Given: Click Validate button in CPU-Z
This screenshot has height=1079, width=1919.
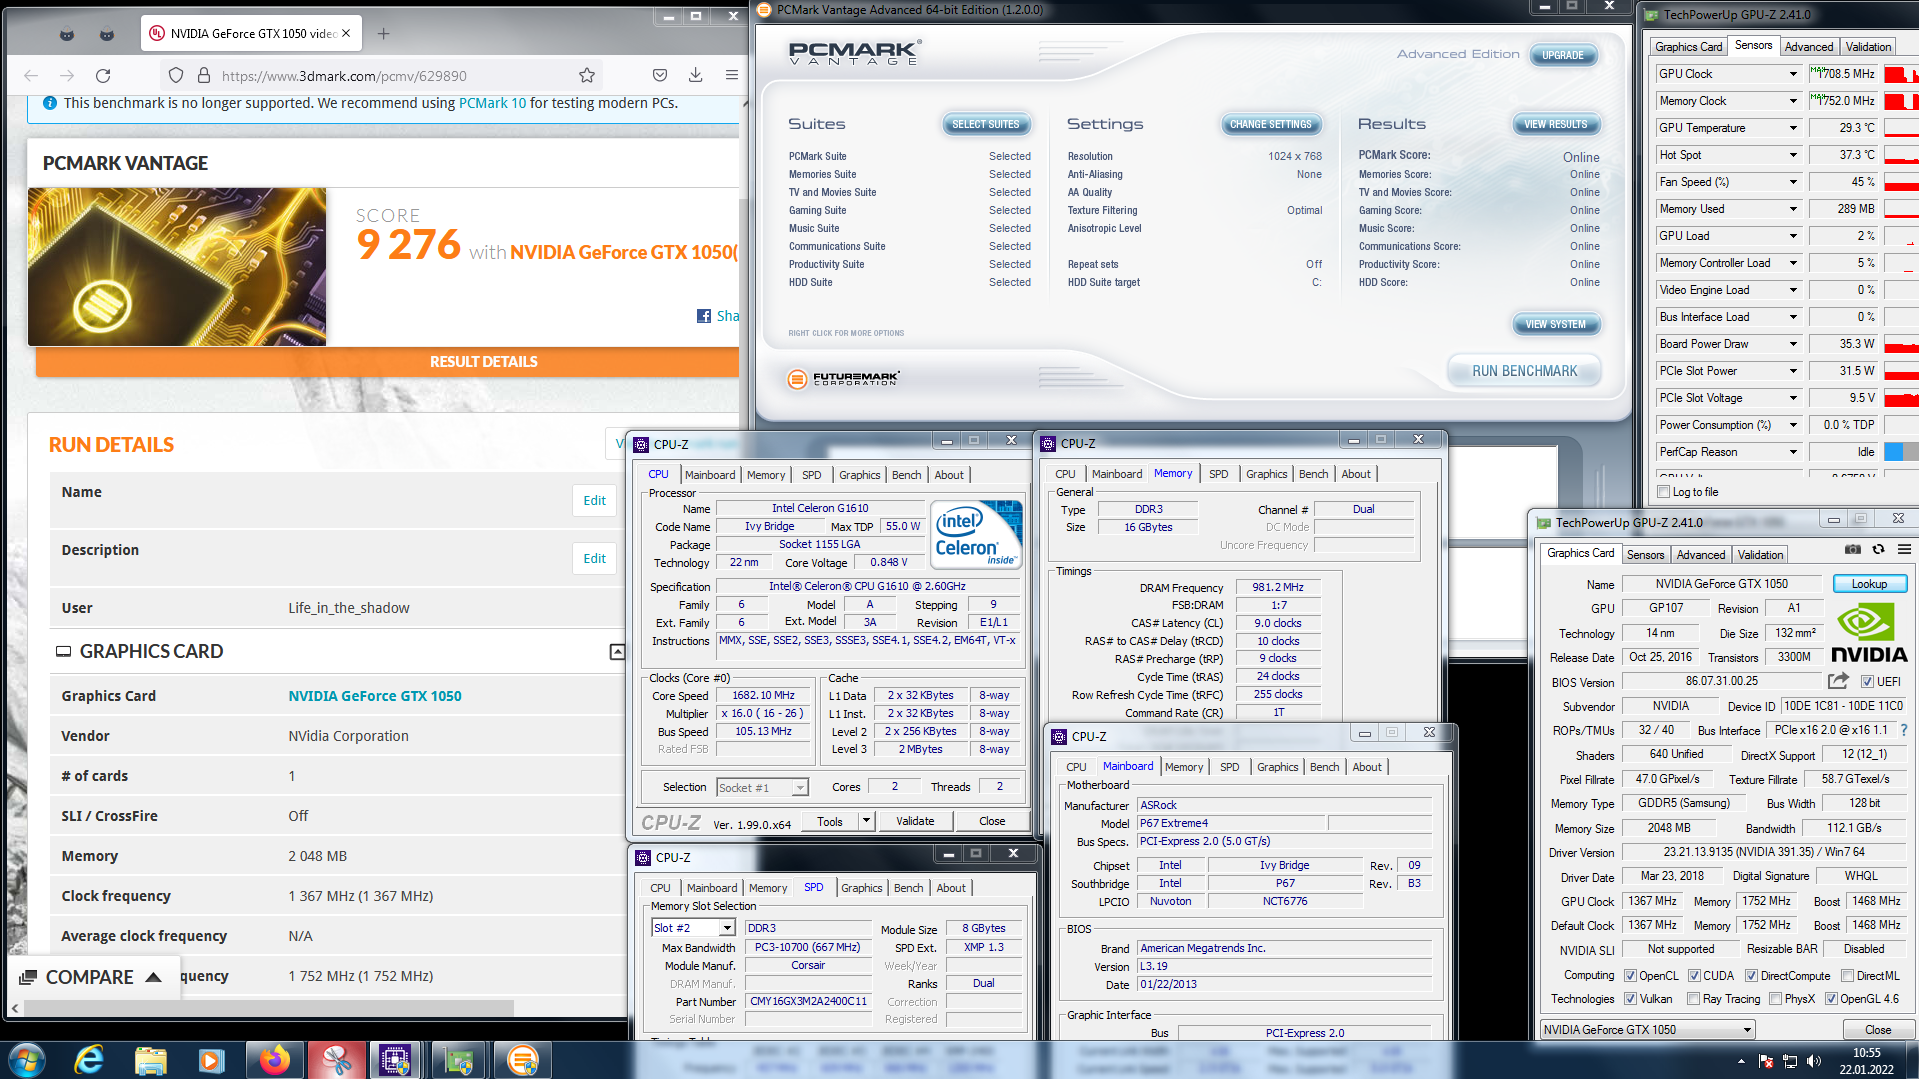Looking at the screenshot, I should tap(915, 821).
